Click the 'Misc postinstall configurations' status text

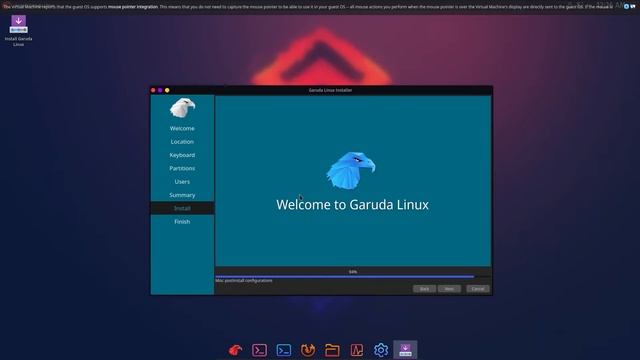pos(244,281)
